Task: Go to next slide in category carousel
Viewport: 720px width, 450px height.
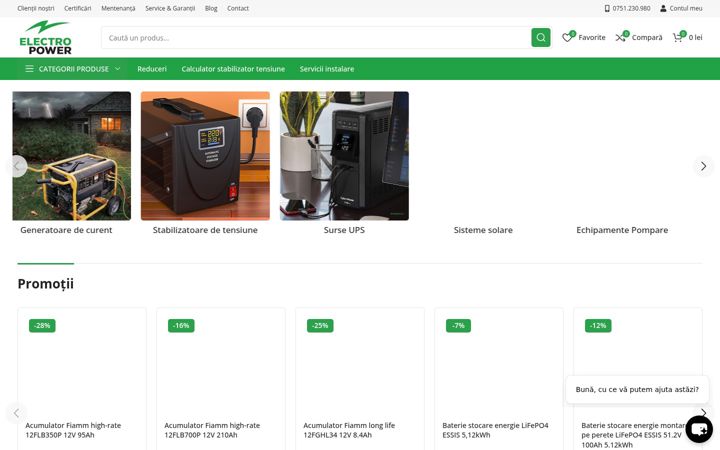Action: (703, 166)
